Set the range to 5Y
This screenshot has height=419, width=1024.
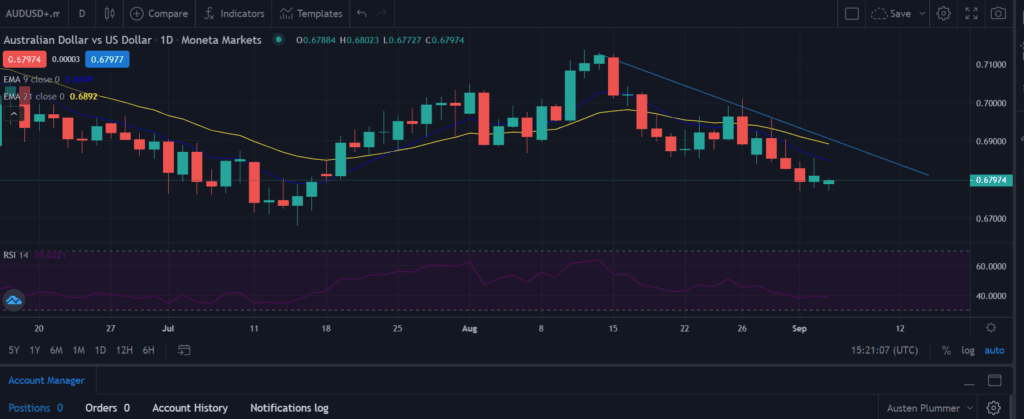[x=14, y=350]
